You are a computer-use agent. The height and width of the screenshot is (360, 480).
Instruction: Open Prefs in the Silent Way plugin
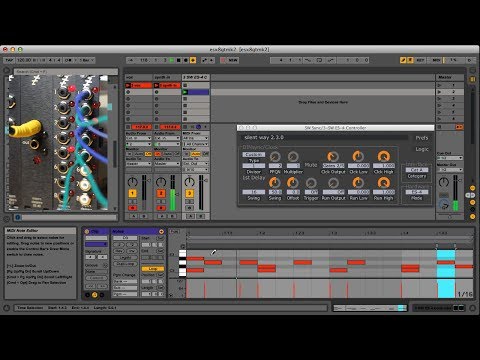coord(421,138)
